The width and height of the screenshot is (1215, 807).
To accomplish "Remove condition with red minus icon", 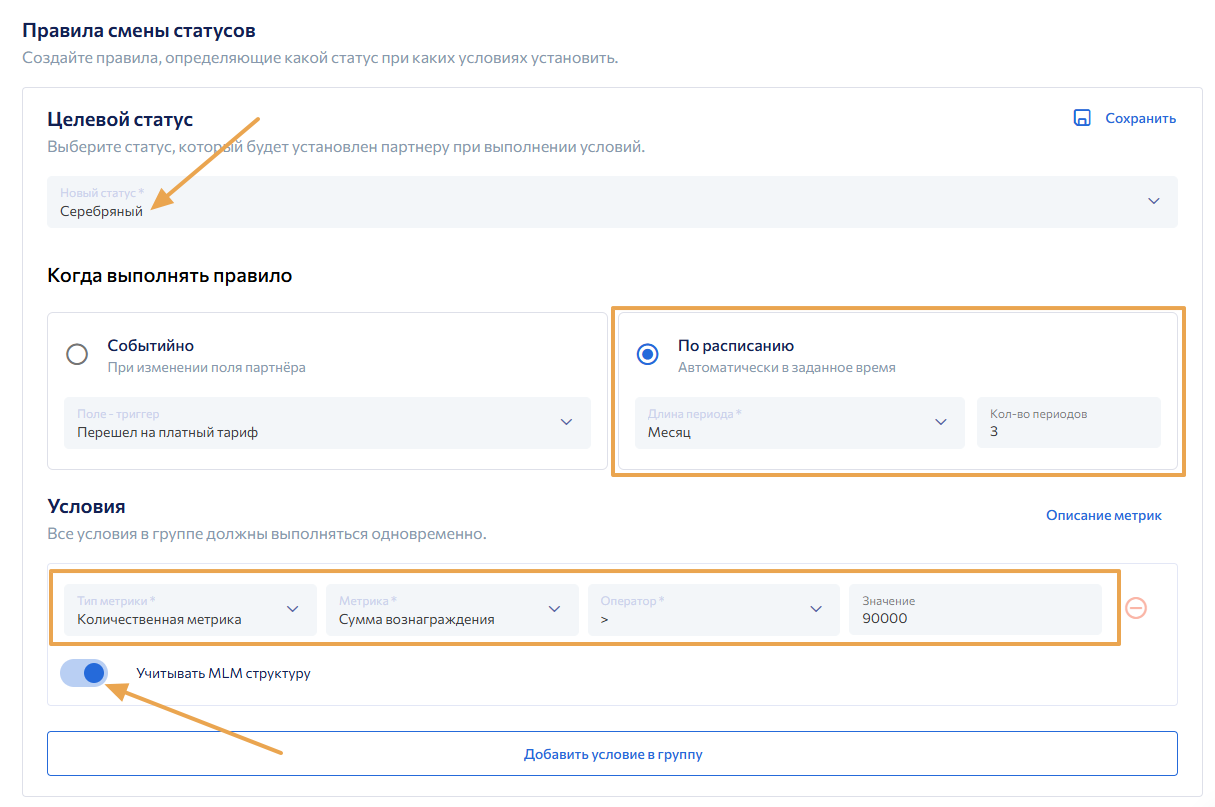I will 1136,608.
